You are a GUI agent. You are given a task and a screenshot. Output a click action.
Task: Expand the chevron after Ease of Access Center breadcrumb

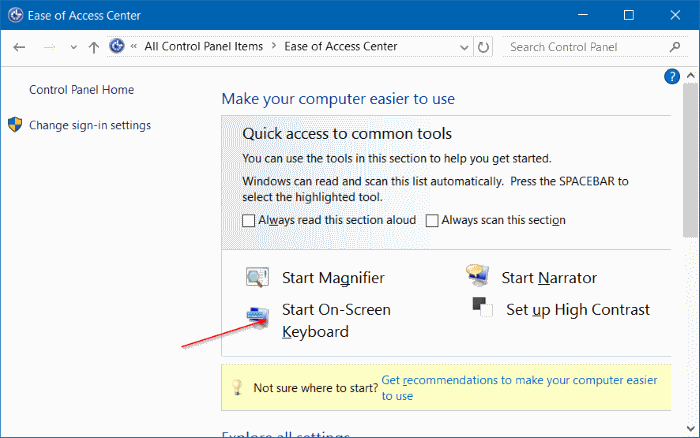406,47
